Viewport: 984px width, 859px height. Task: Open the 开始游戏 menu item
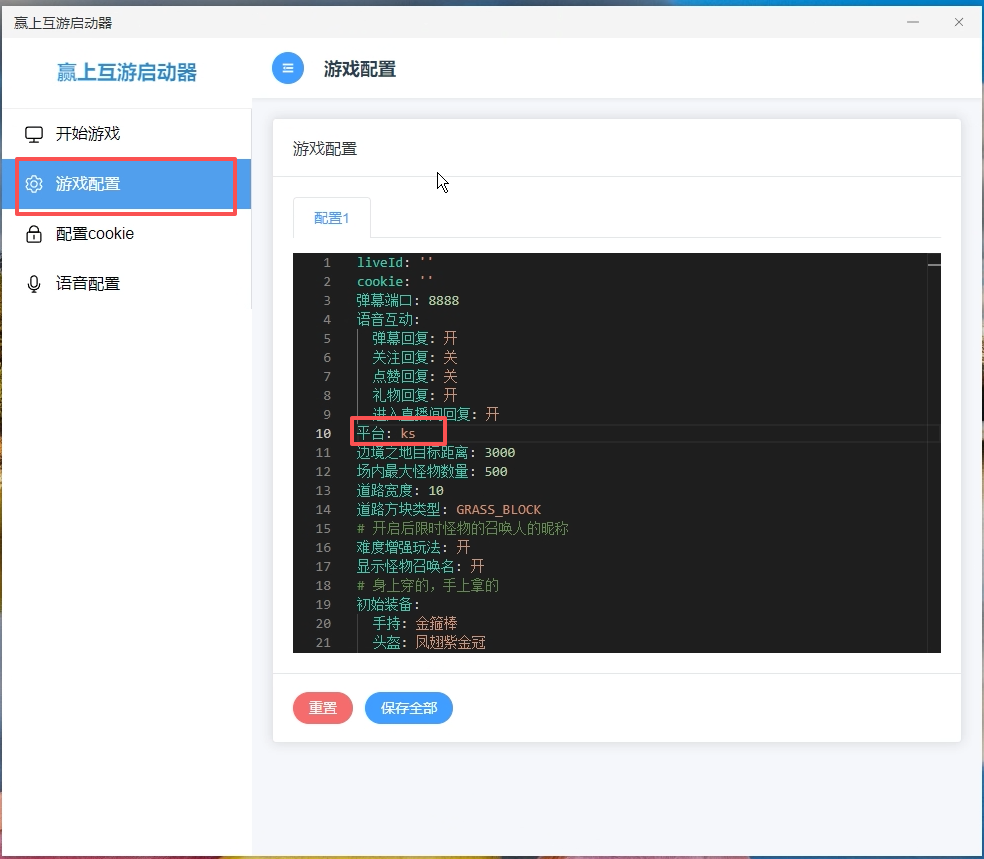point(88,134)
